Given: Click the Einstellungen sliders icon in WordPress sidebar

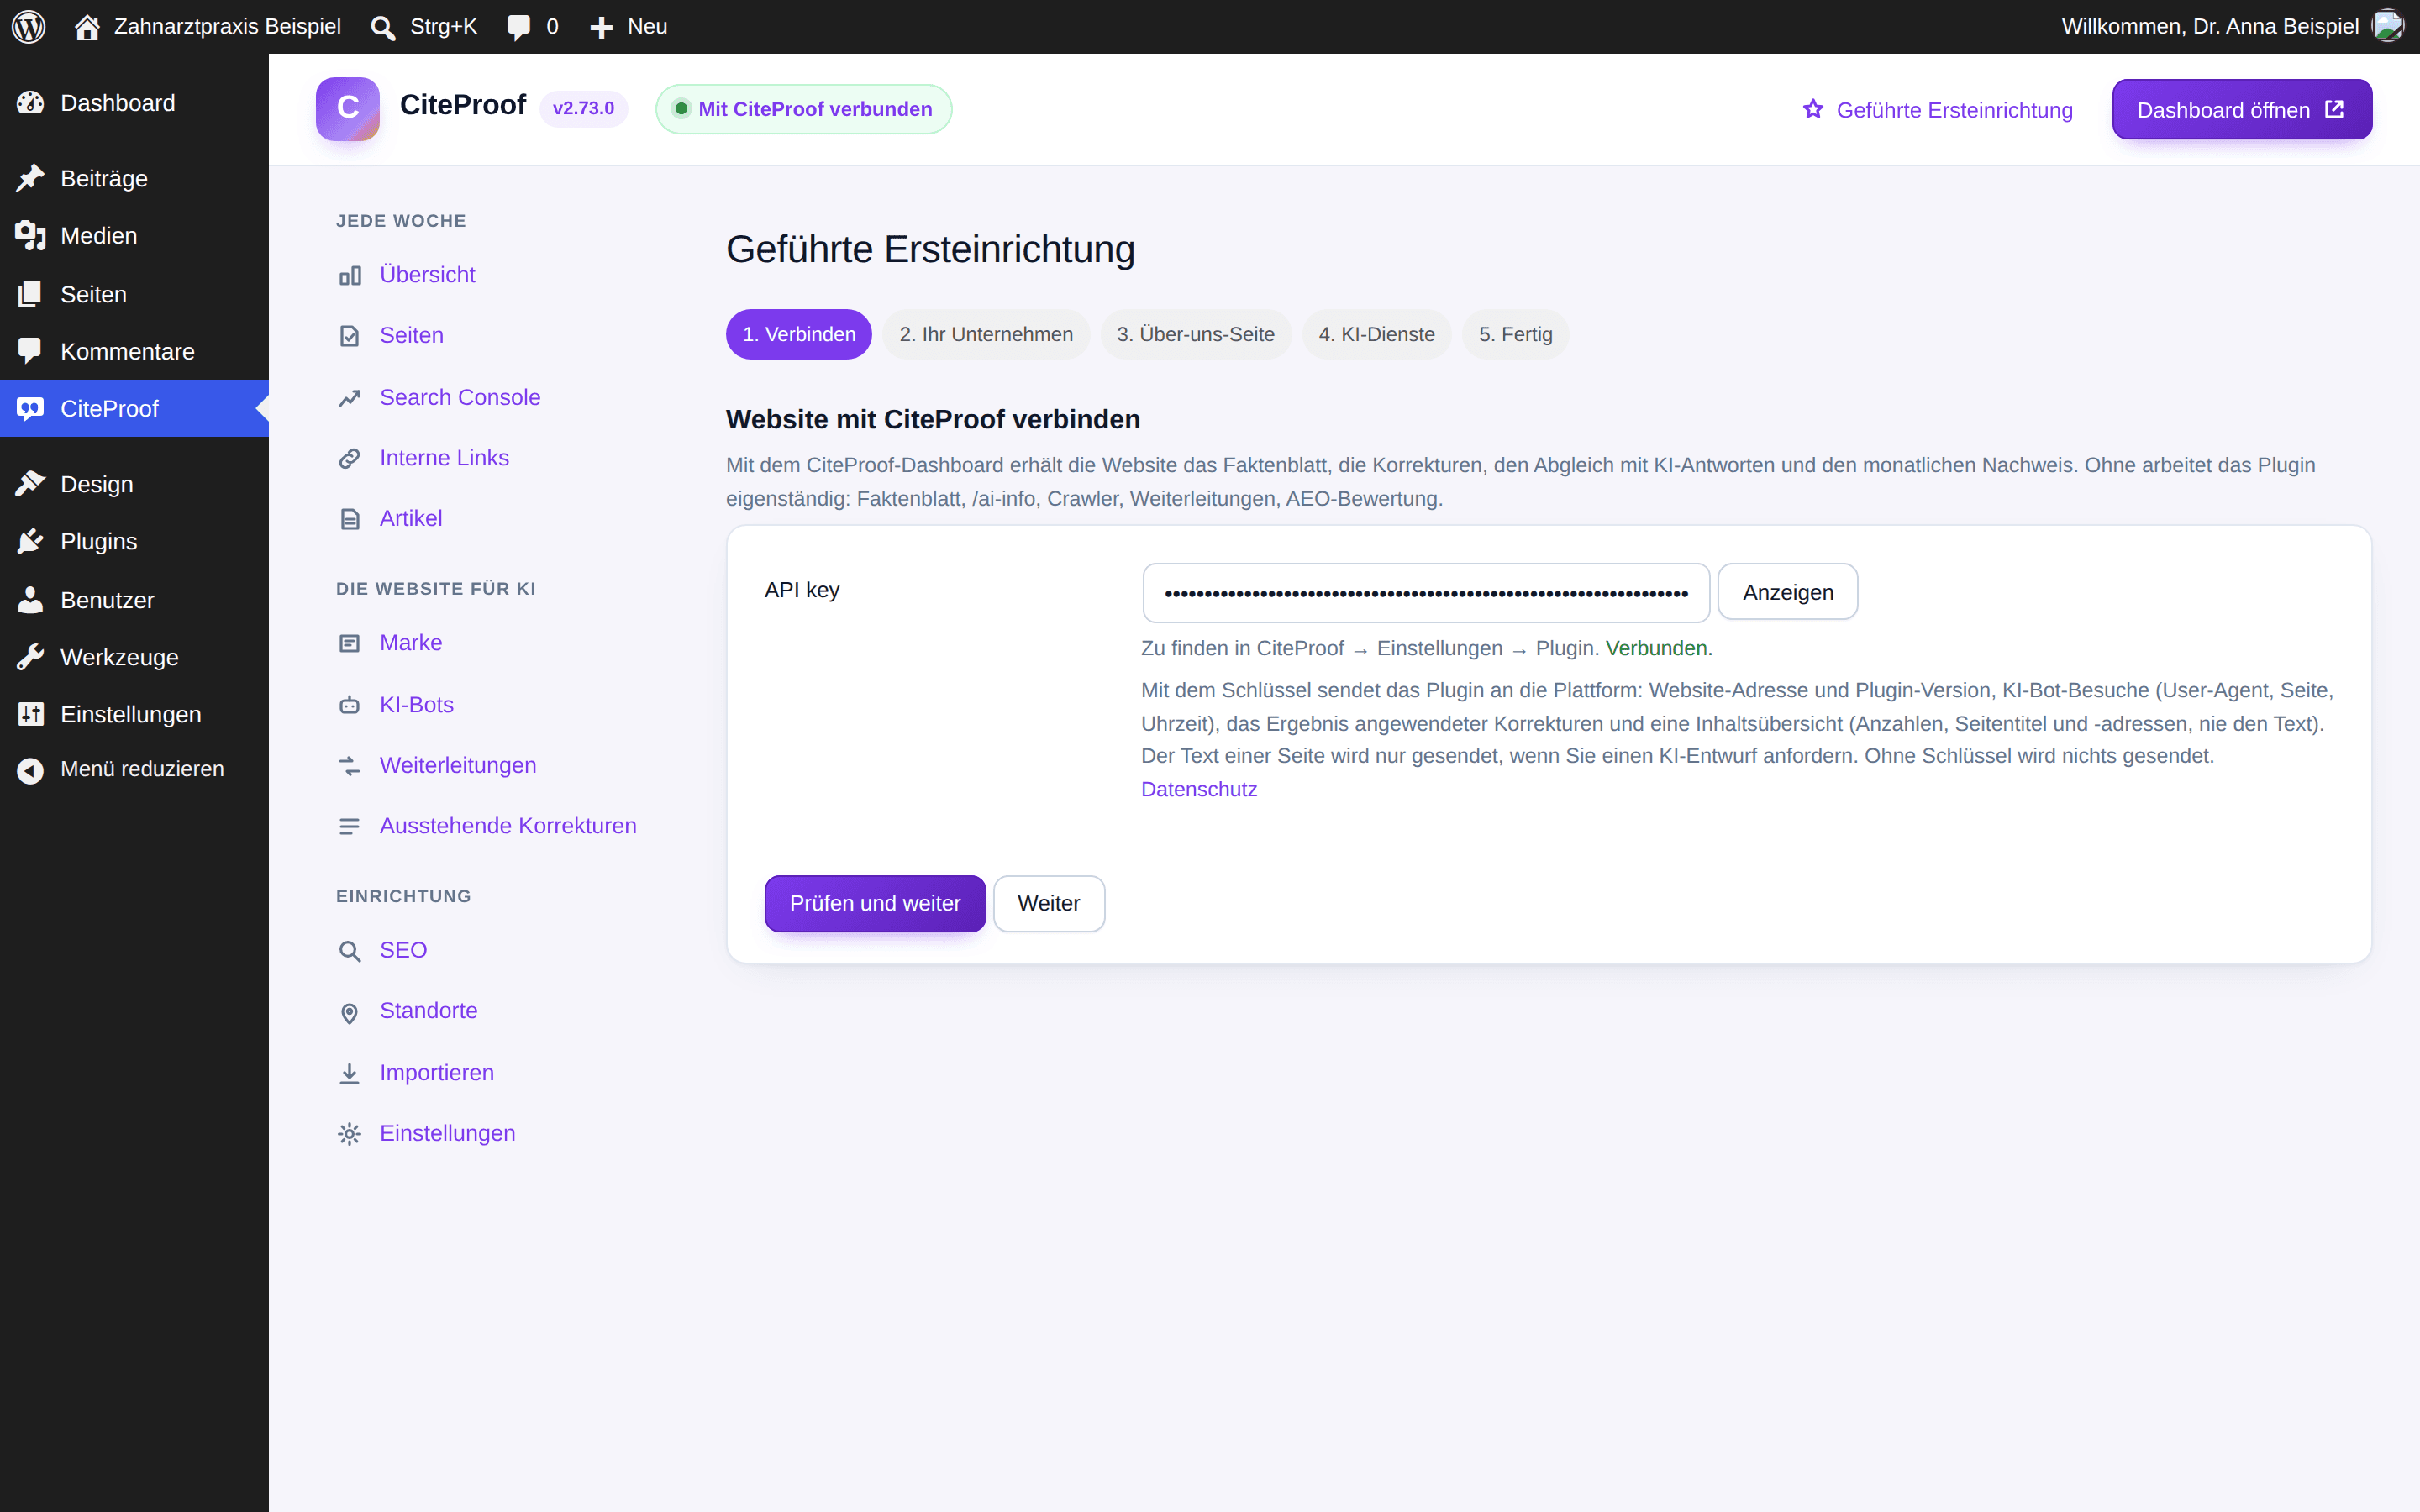Looking at the screenshot, I should point(30,714).
